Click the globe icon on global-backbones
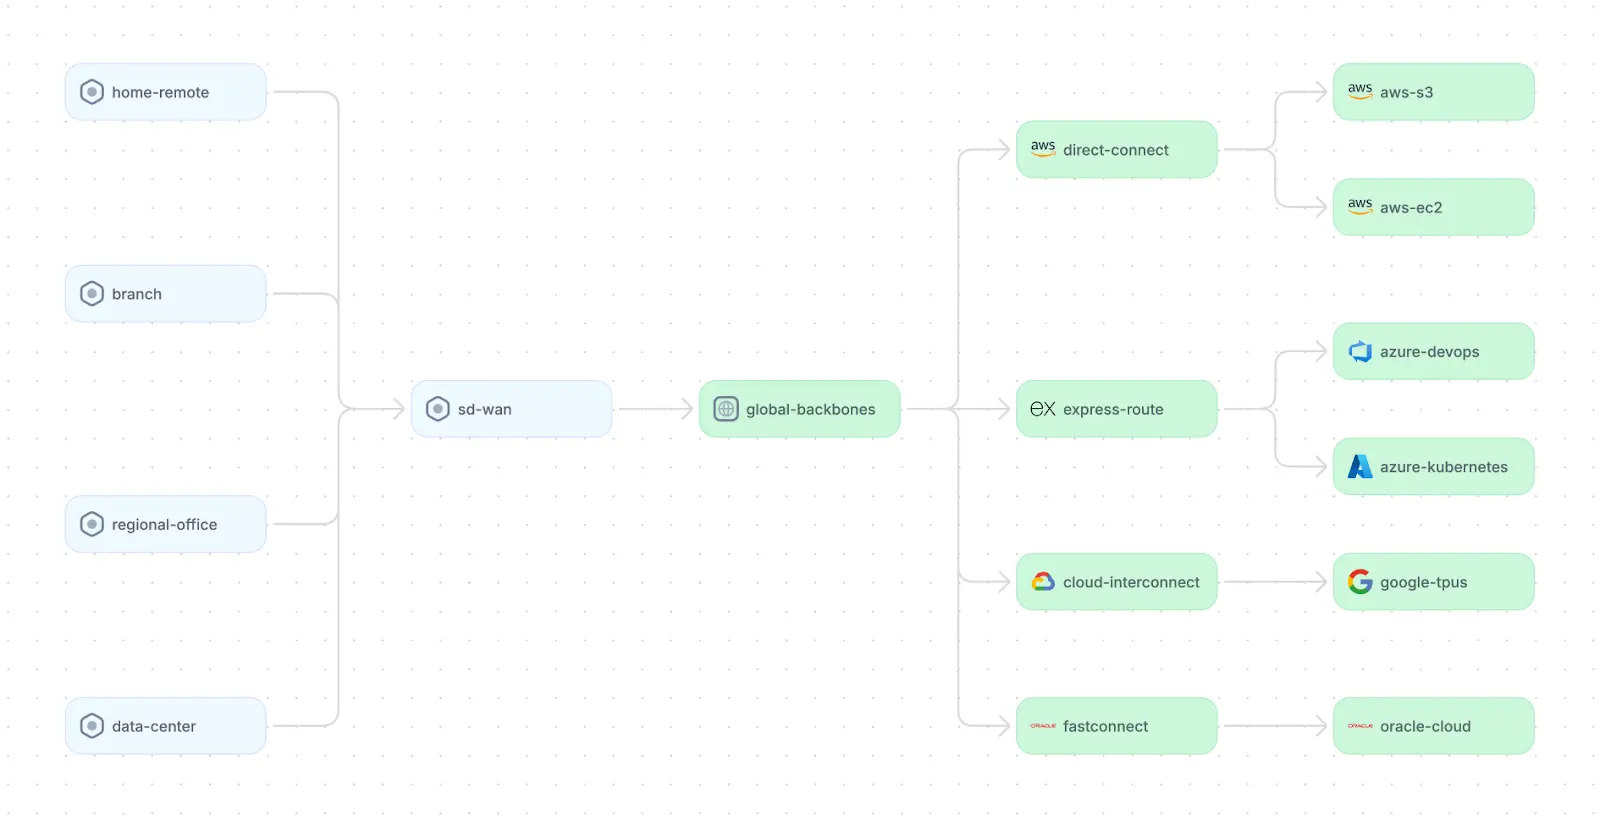 coord(726,409)
